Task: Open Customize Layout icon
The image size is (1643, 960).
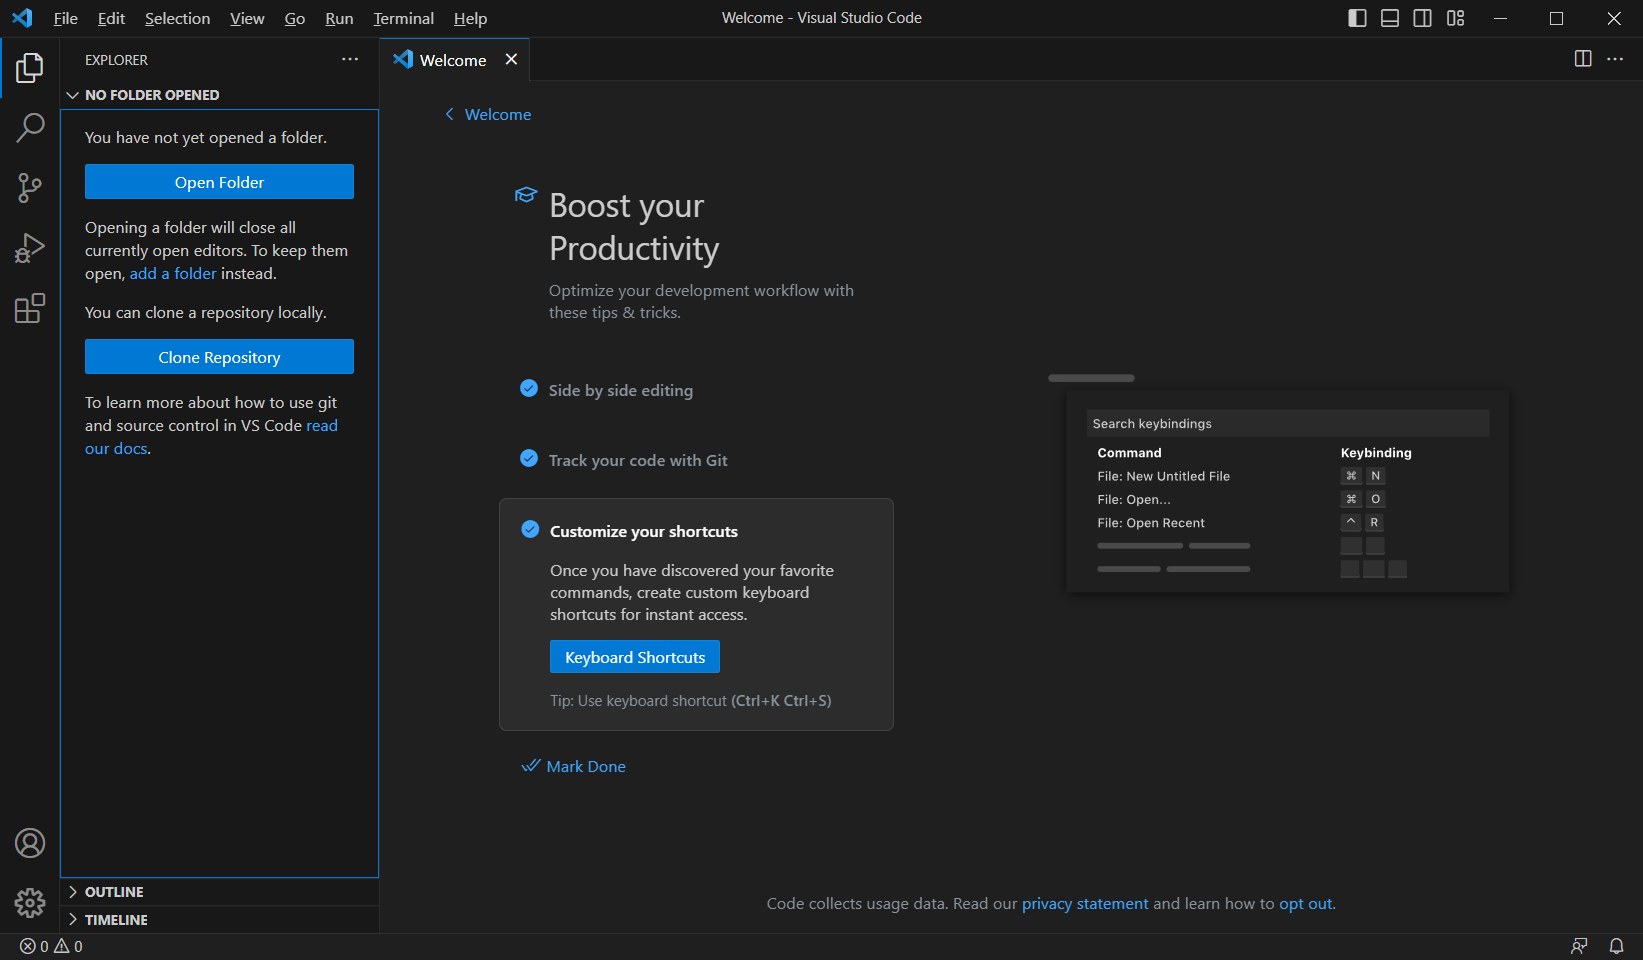Action: pos(1455,18)
